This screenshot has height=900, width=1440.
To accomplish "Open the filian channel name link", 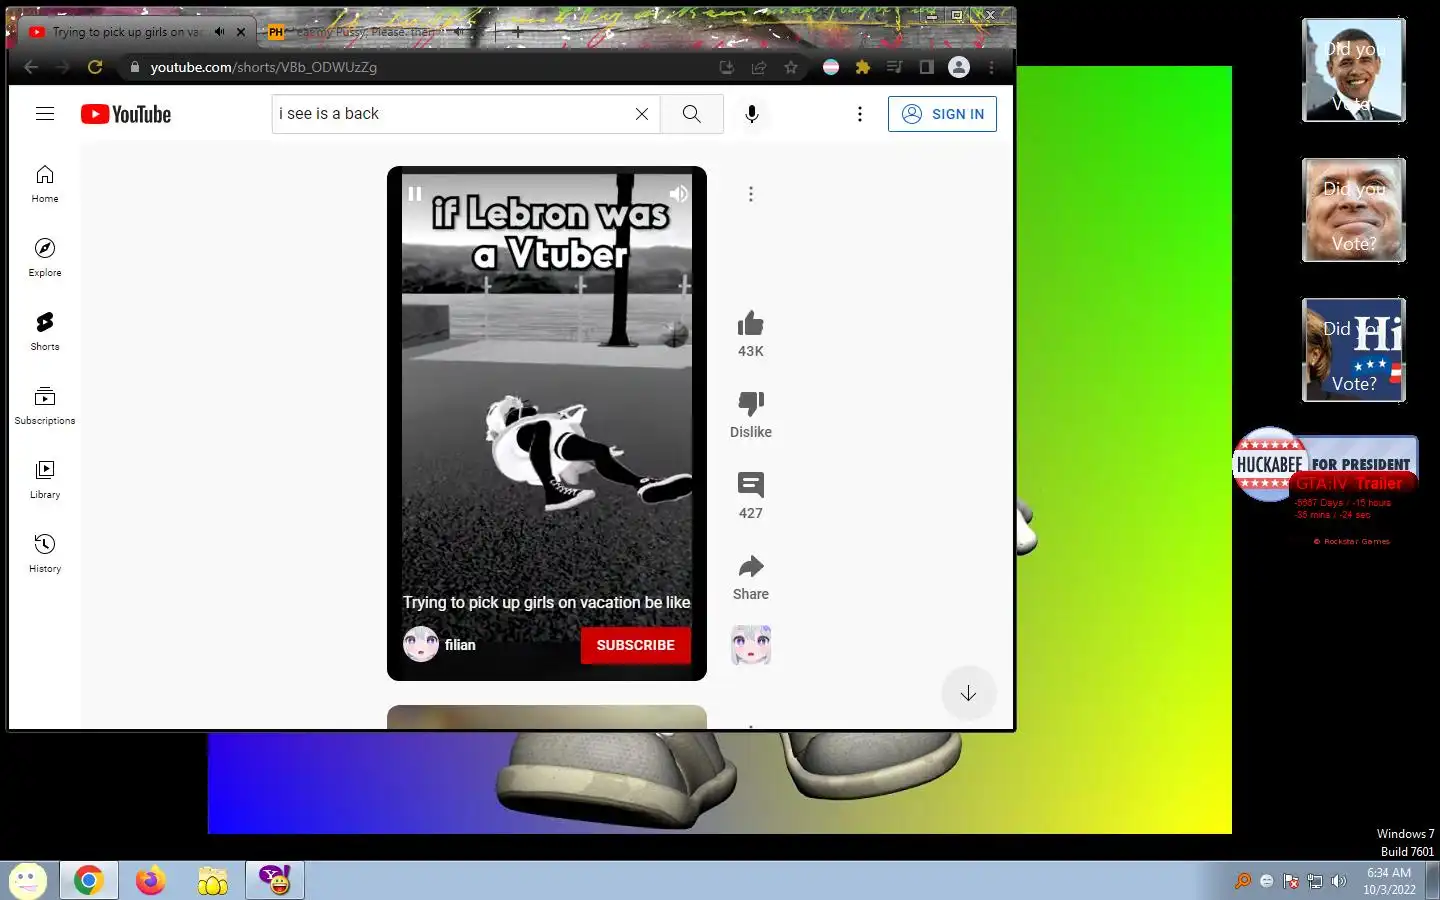I will [x=460, y=645].
